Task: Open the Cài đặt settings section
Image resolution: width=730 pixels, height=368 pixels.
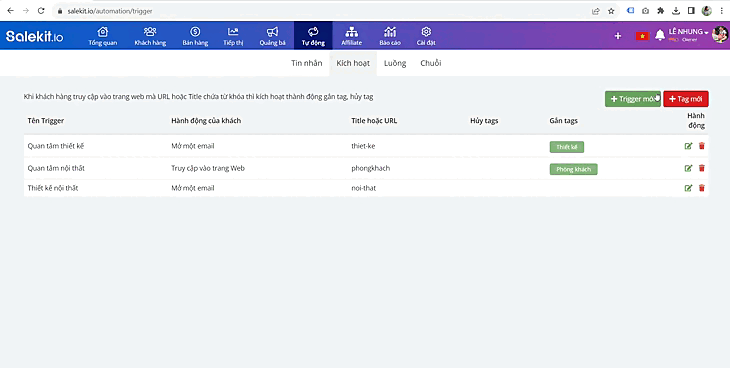Action: point(426,36)
